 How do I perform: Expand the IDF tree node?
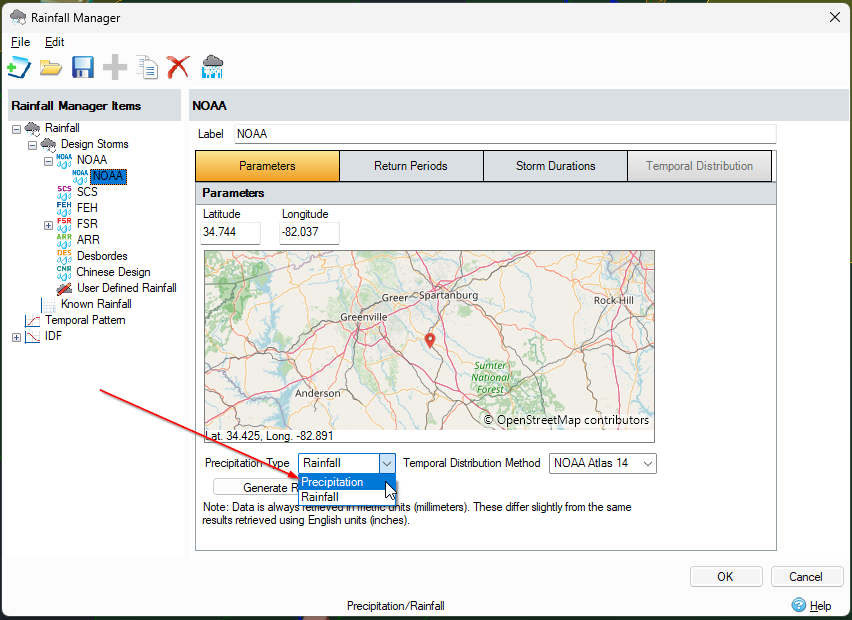pyautogui.click(x=16, y=335)
